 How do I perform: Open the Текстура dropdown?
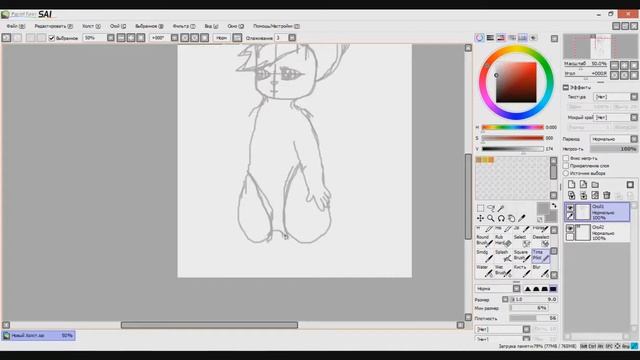[x=616, y=97]
